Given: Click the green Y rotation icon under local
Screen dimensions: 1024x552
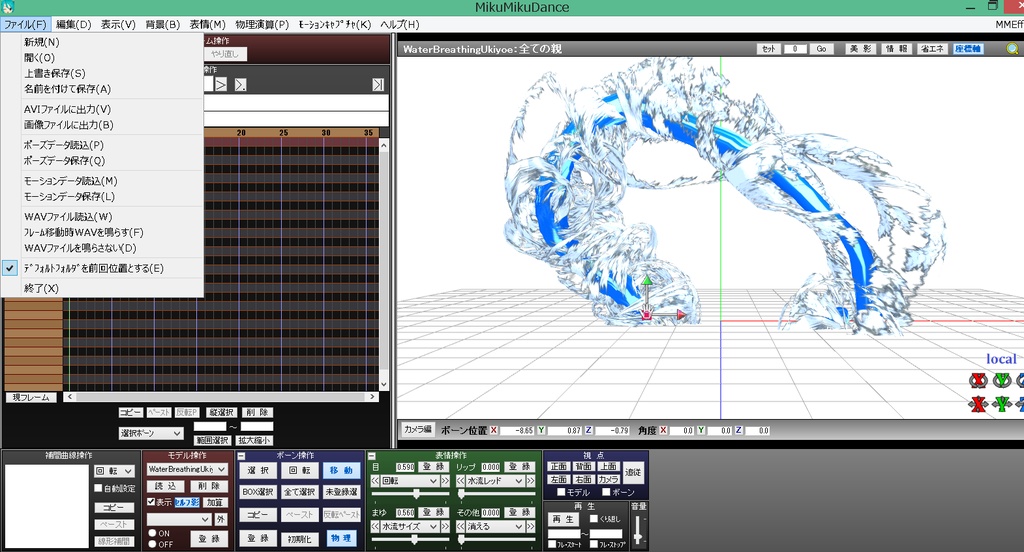Looking at the screenshot, I should (1002, 380).
